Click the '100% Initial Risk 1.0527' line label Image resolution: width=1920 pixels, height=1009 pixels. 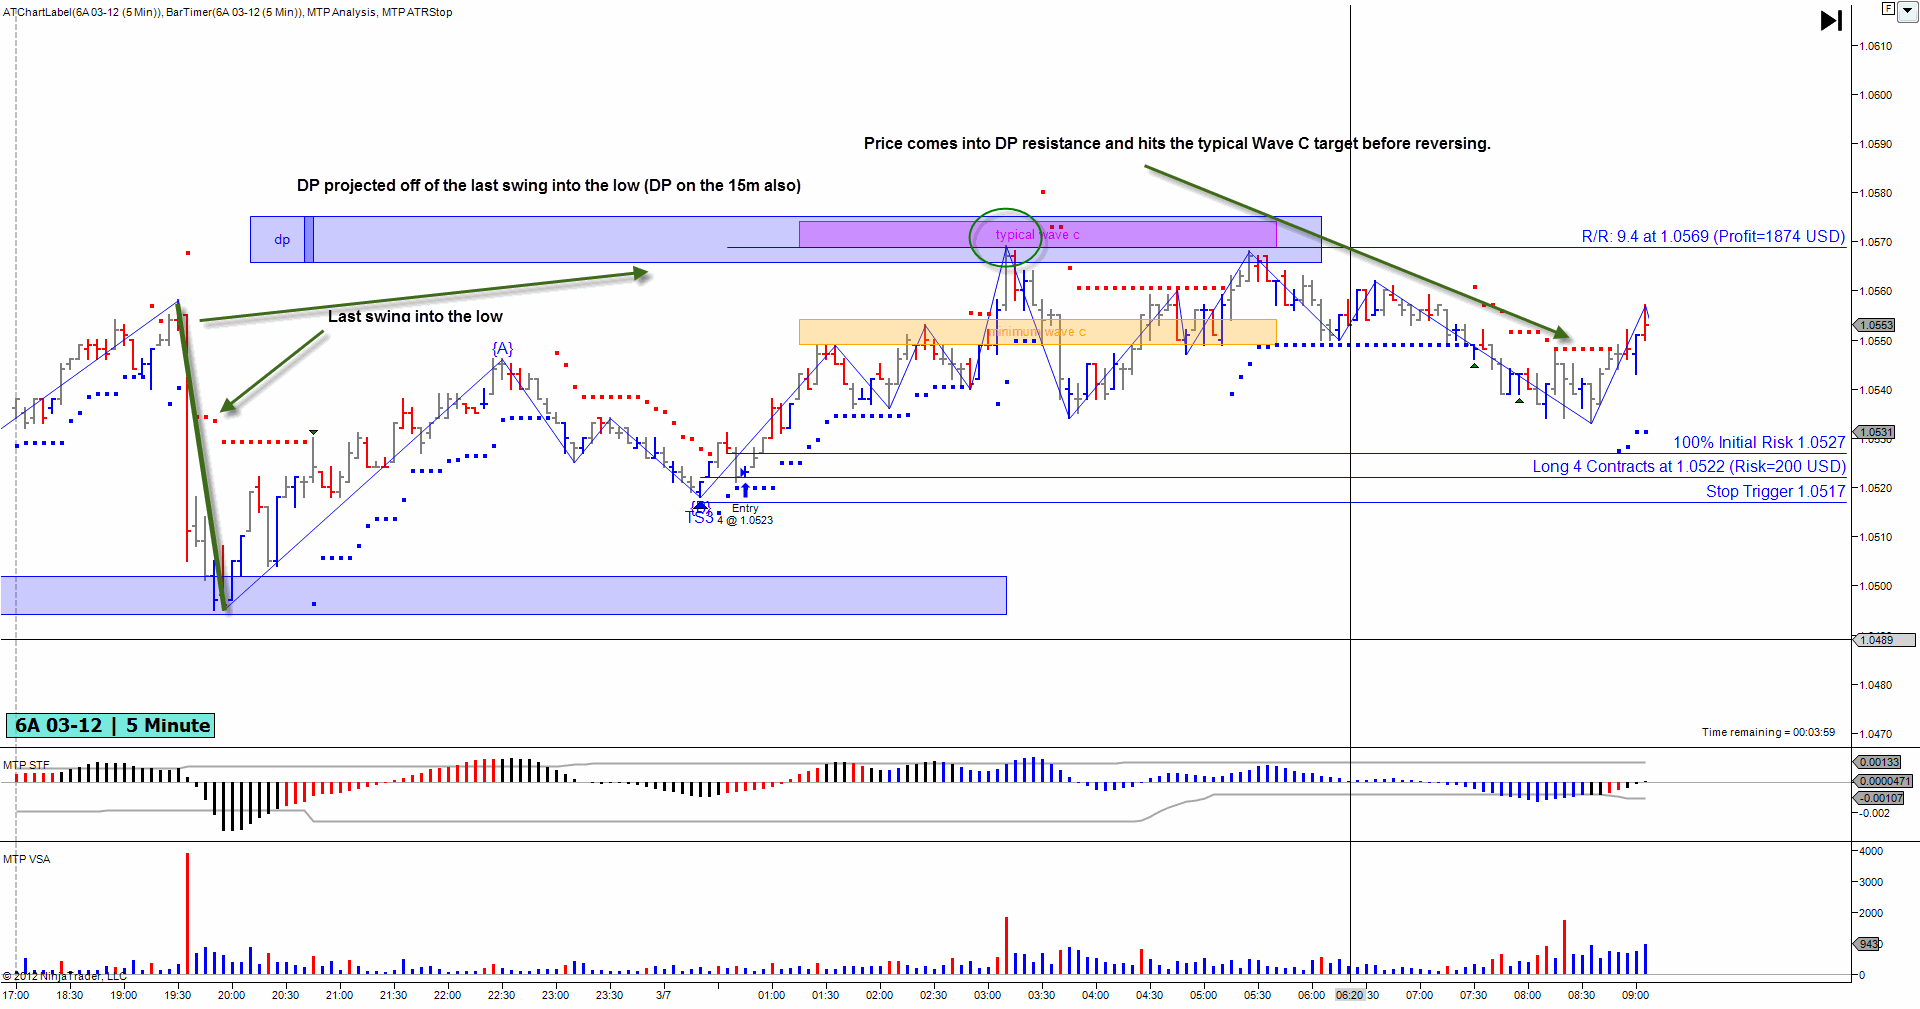tap(1759, 442)
